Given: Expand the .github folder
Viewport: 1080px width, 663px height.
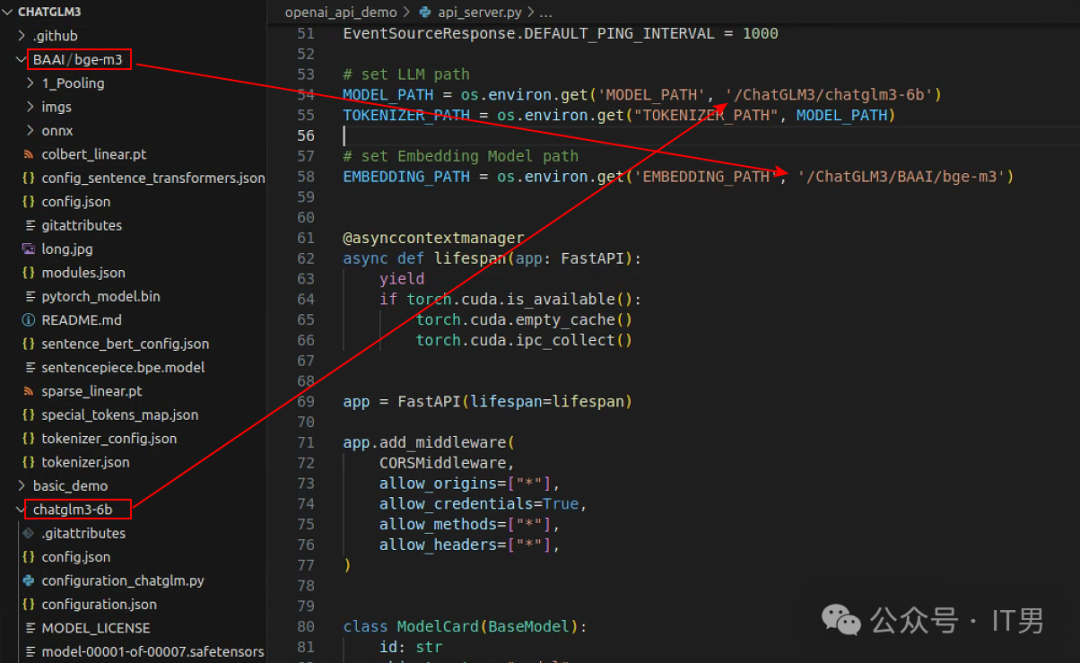Looking at the screenshot, I should [21, 36].
